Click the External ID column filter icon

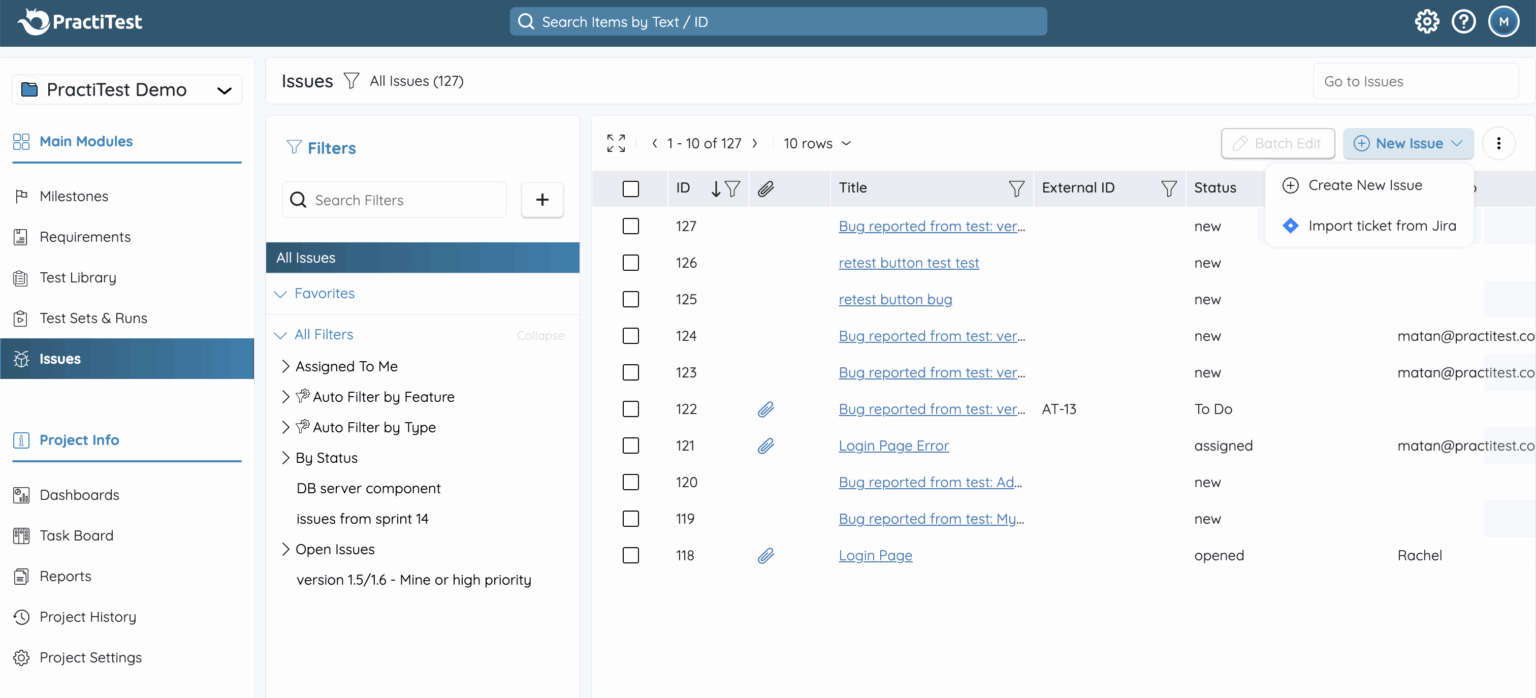pos(1168,188)
